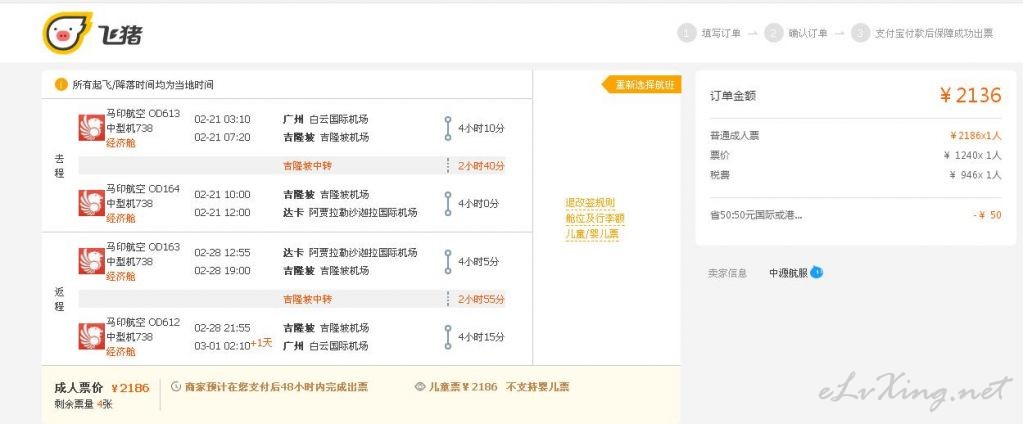The height and width of the screenshot is (424, 1023).
Task: Click step 3 支付宝付款后保障成功出票
Action: 923,33
